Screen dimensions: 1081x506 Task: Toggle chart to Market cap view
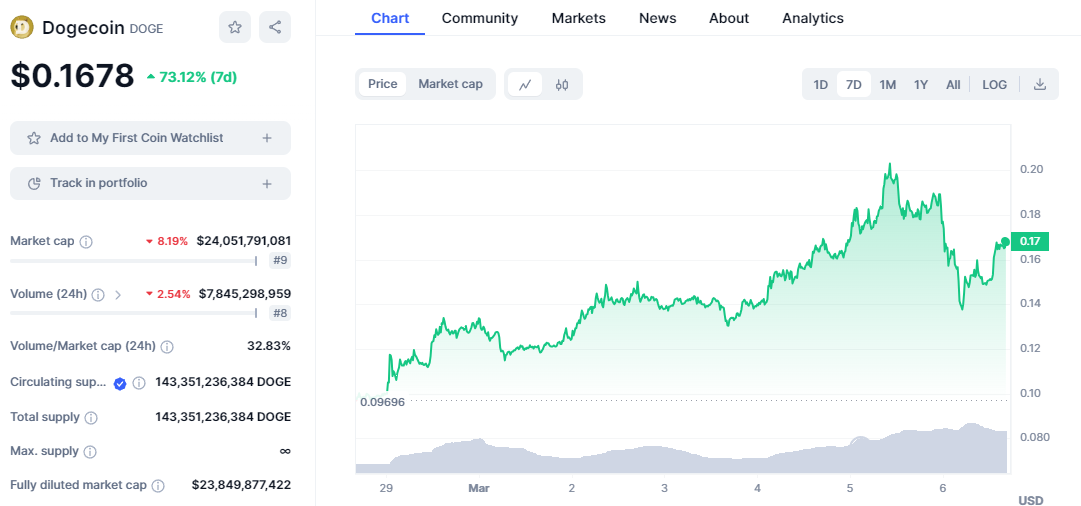coord(450,84)
